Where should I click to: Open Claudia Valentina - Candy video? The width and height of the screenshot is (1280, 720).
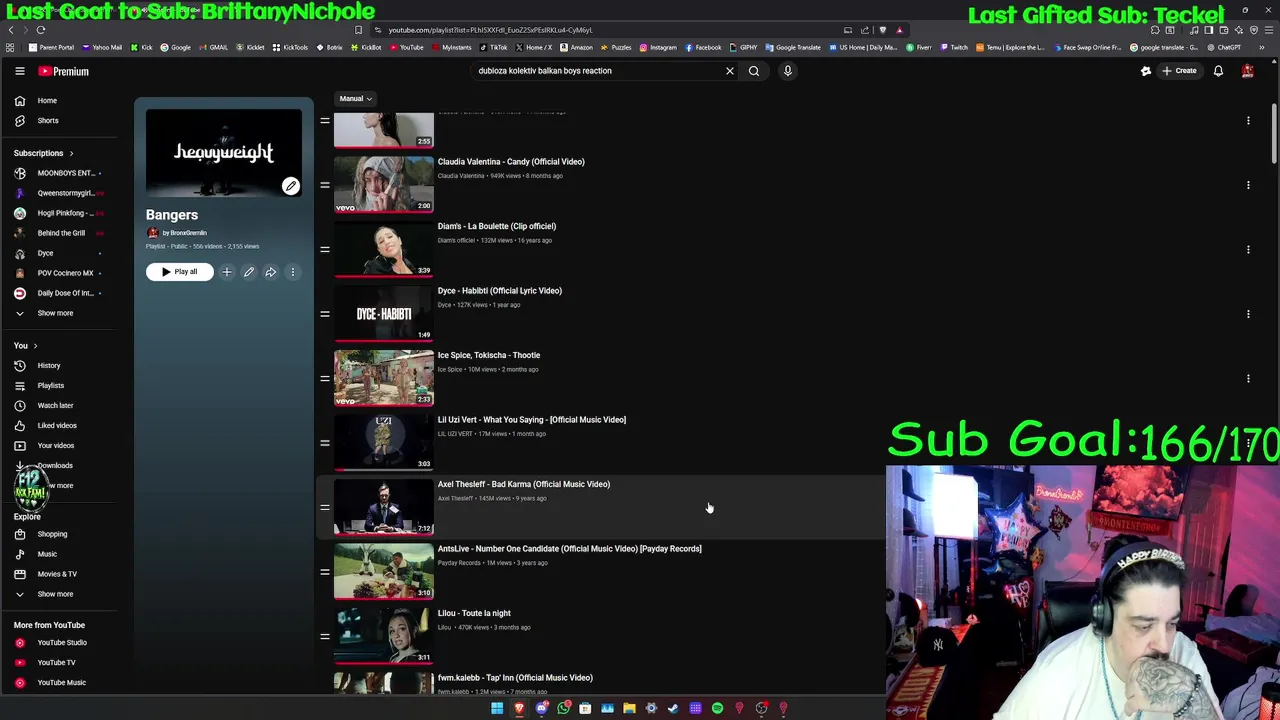click(x=511, y=162)
